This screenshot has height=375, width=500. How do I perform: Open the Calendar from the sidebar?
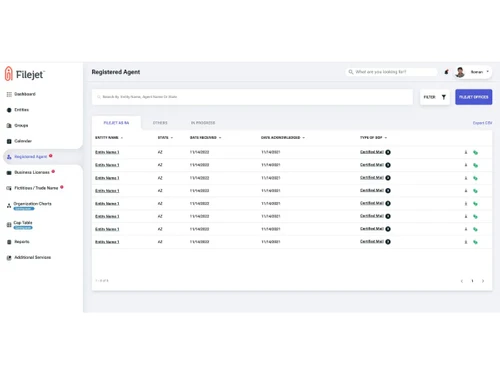tap(19, 141)
